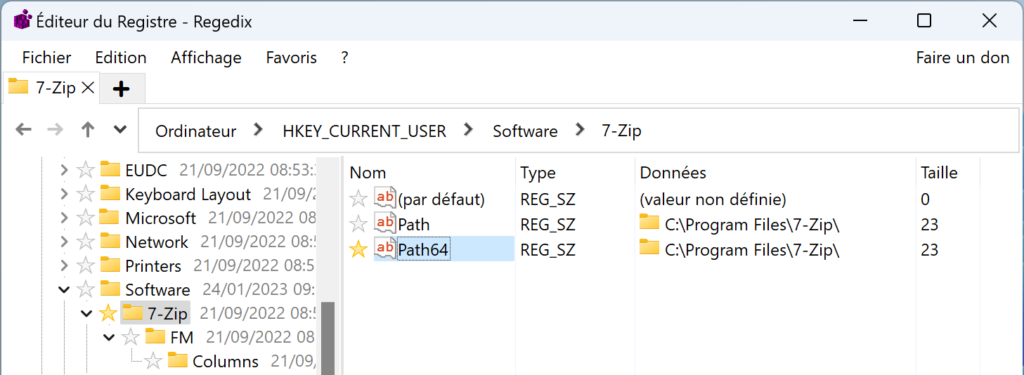Viewport: 1024px width, 375px height.
Task: Go back with the left arrow
Action: pos(24,130)
